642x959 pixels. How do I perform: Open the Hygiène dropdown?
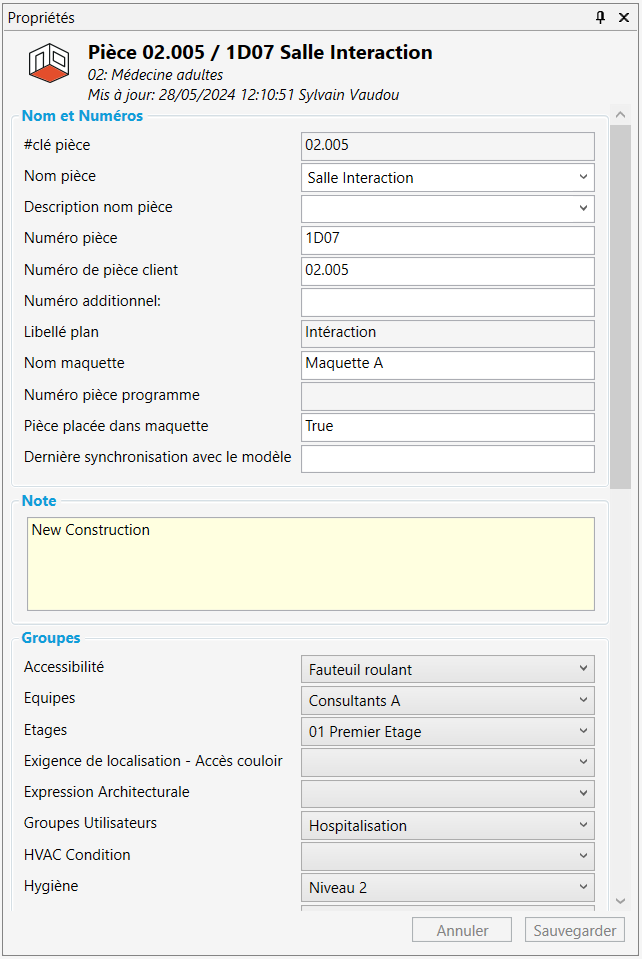(x=583, y=887)
